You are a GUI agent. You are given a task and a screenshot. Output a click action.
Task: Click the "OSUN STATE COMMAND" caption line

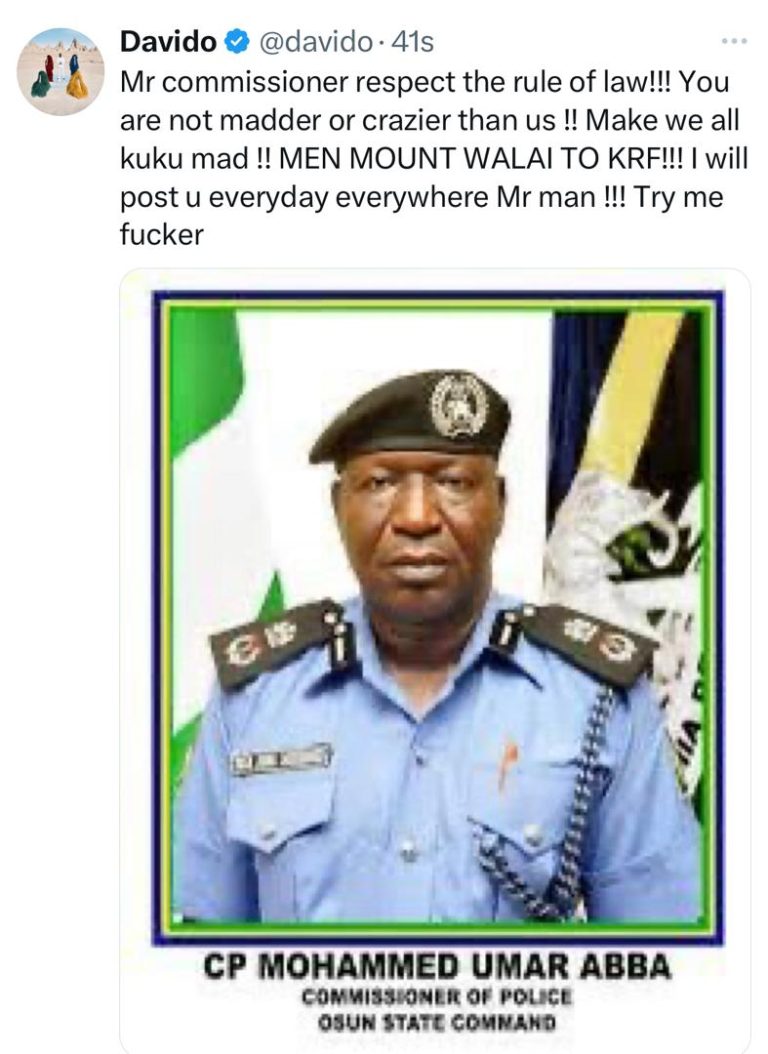click(437, 1023)
